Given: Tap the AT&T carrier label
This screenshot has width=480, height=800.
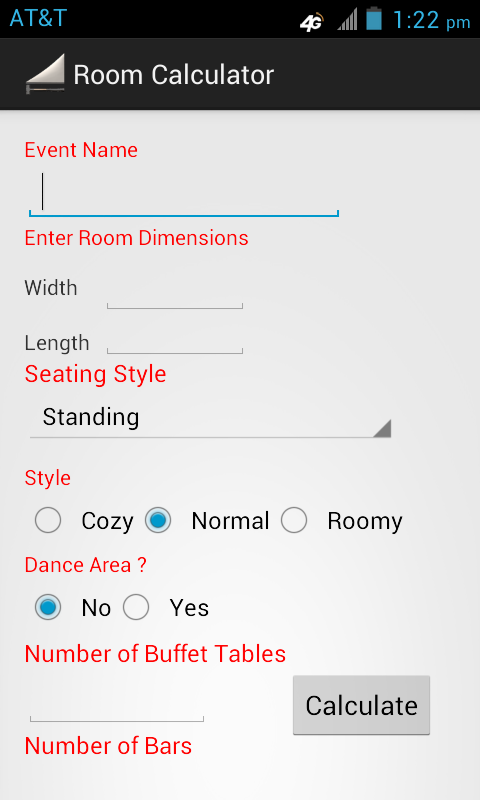Looking at the screenshot, I should click(38, 18).
